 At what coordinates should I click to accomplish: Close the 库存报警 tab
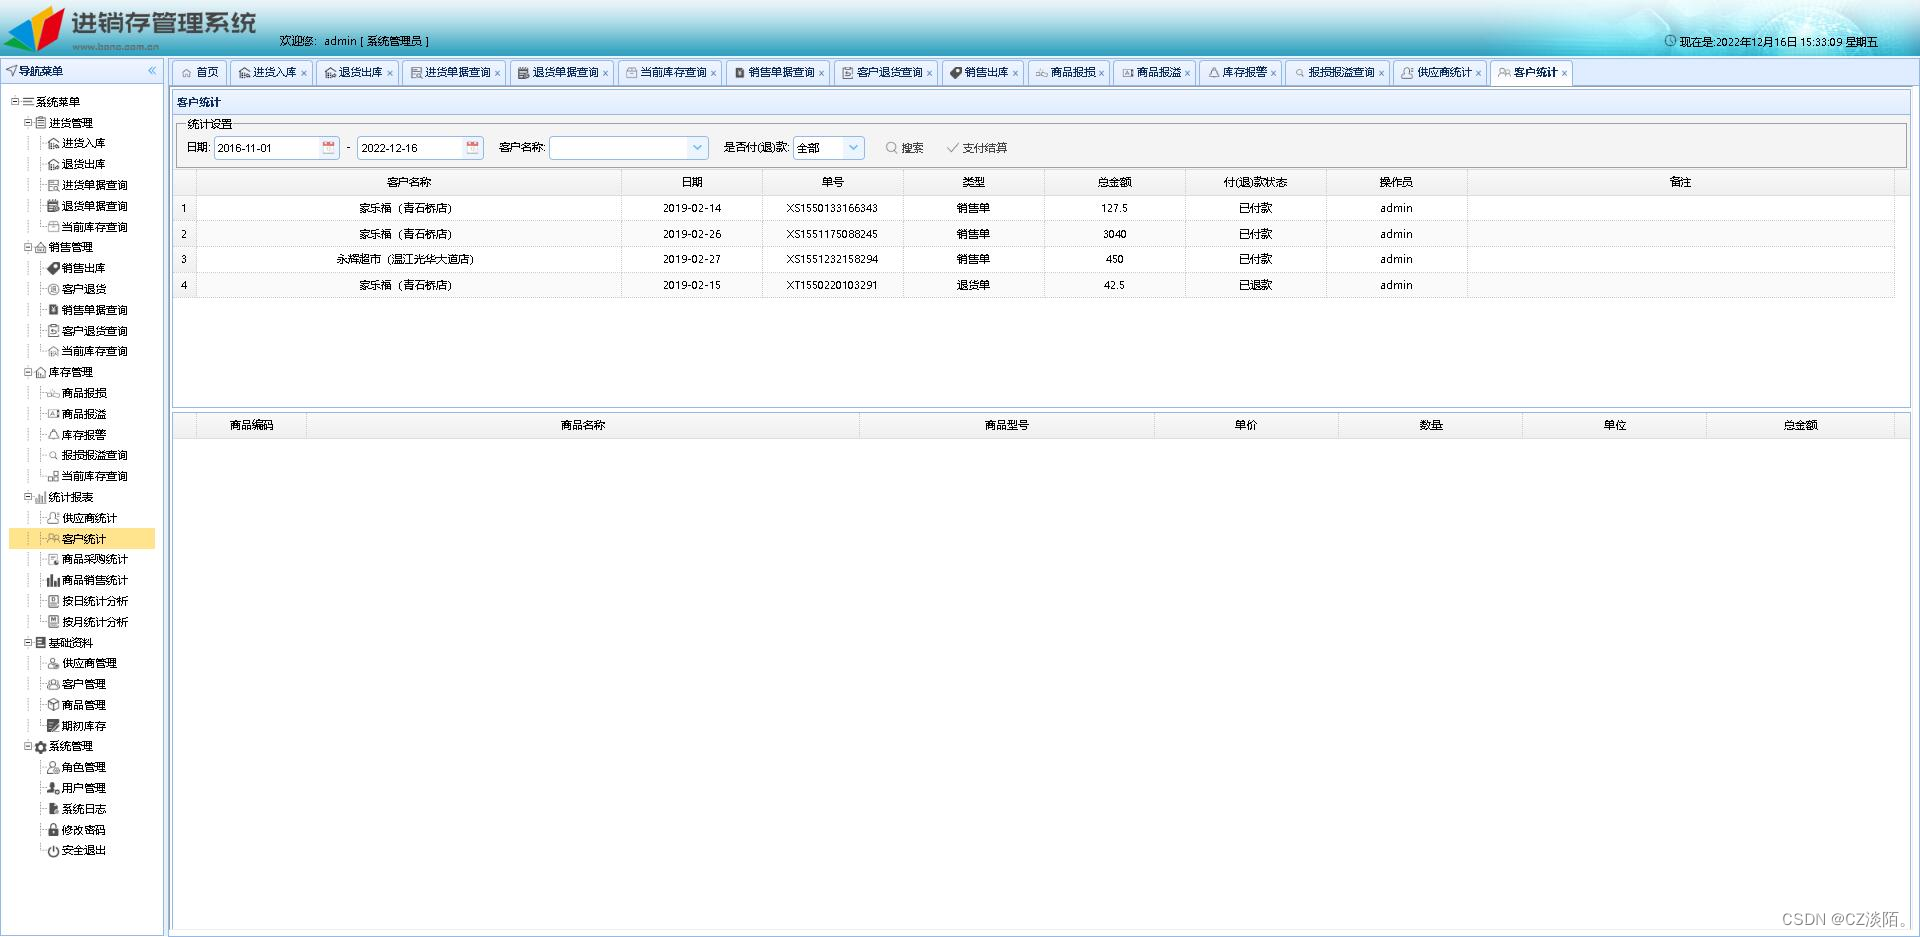[1273, 73]
